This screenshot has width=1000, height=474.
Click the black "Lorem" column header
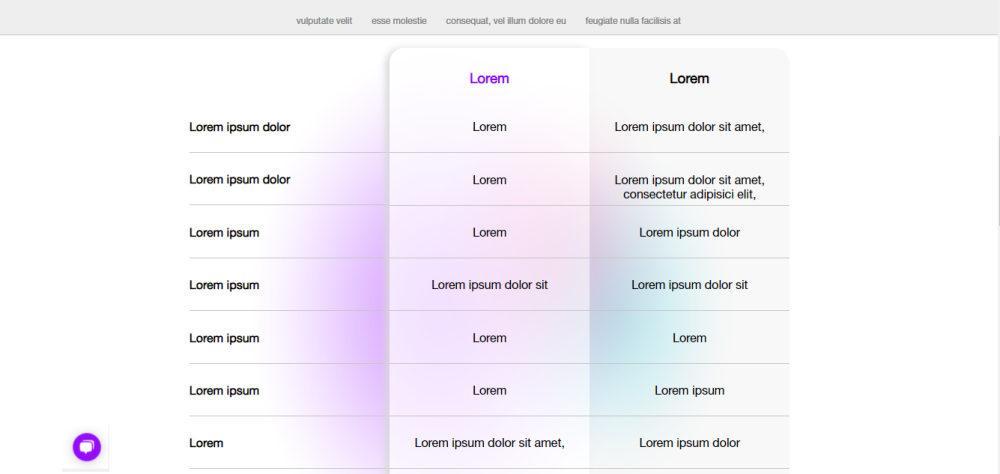689,79
